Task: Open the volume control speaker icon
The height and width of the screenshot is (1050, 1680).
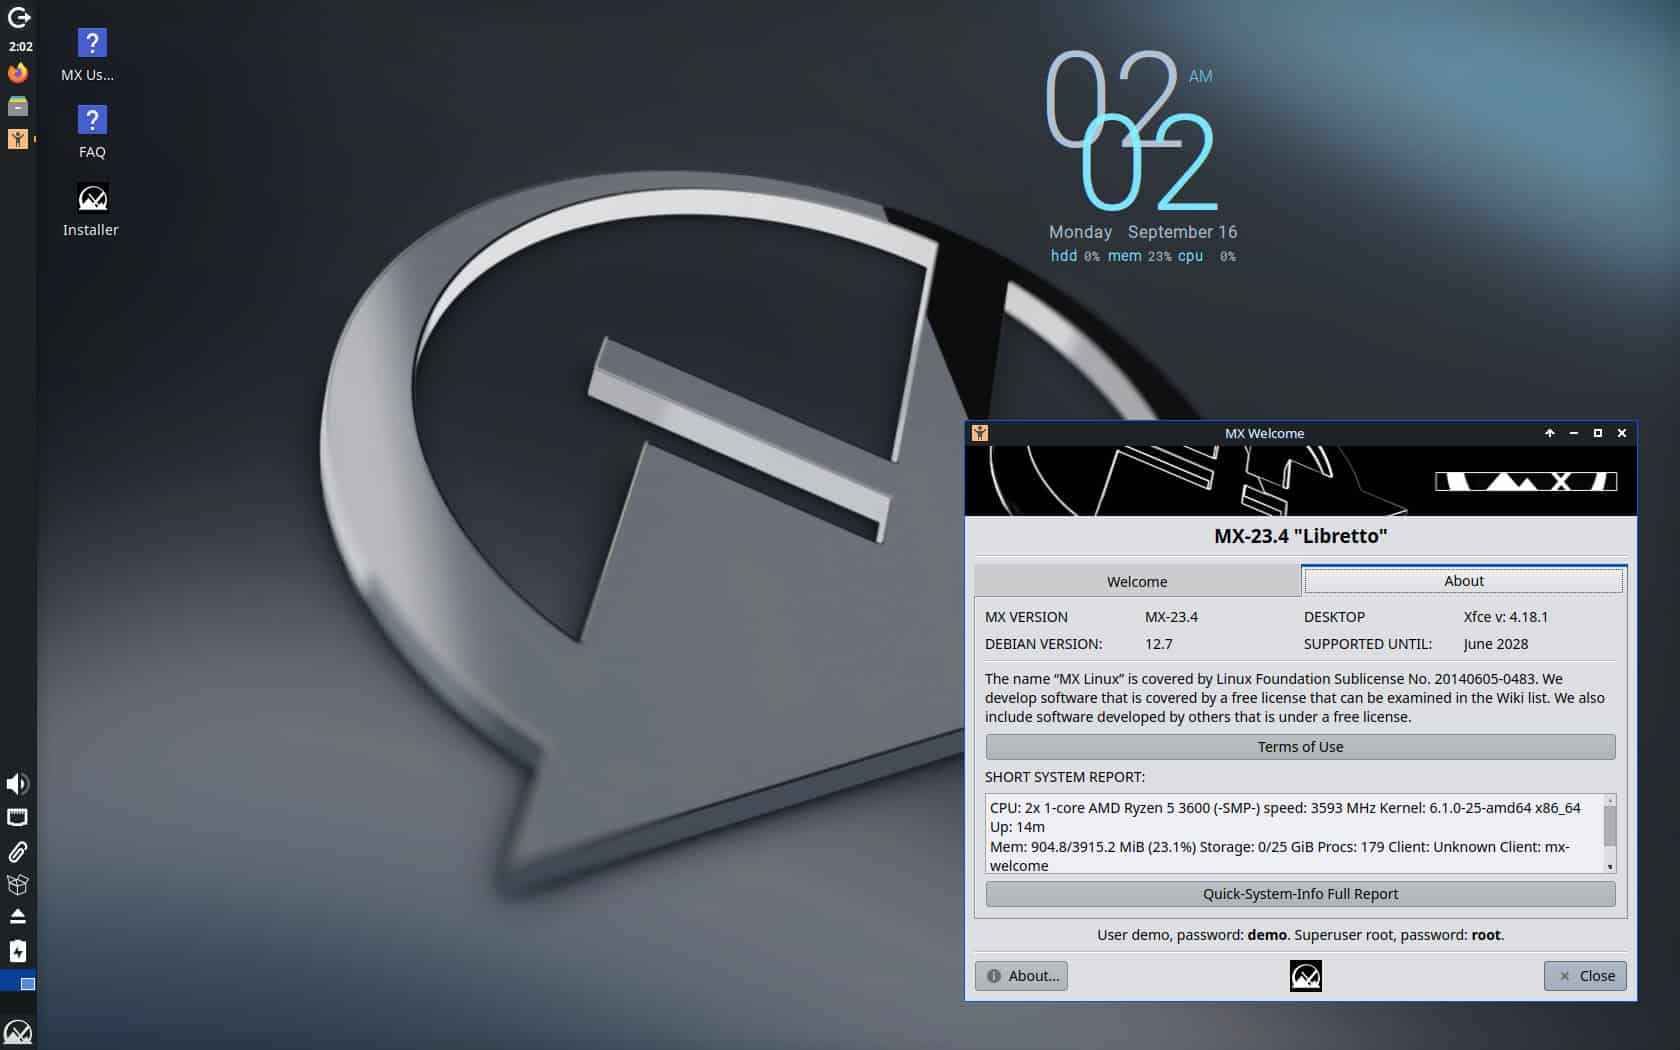Action: (x=17, y=784)
